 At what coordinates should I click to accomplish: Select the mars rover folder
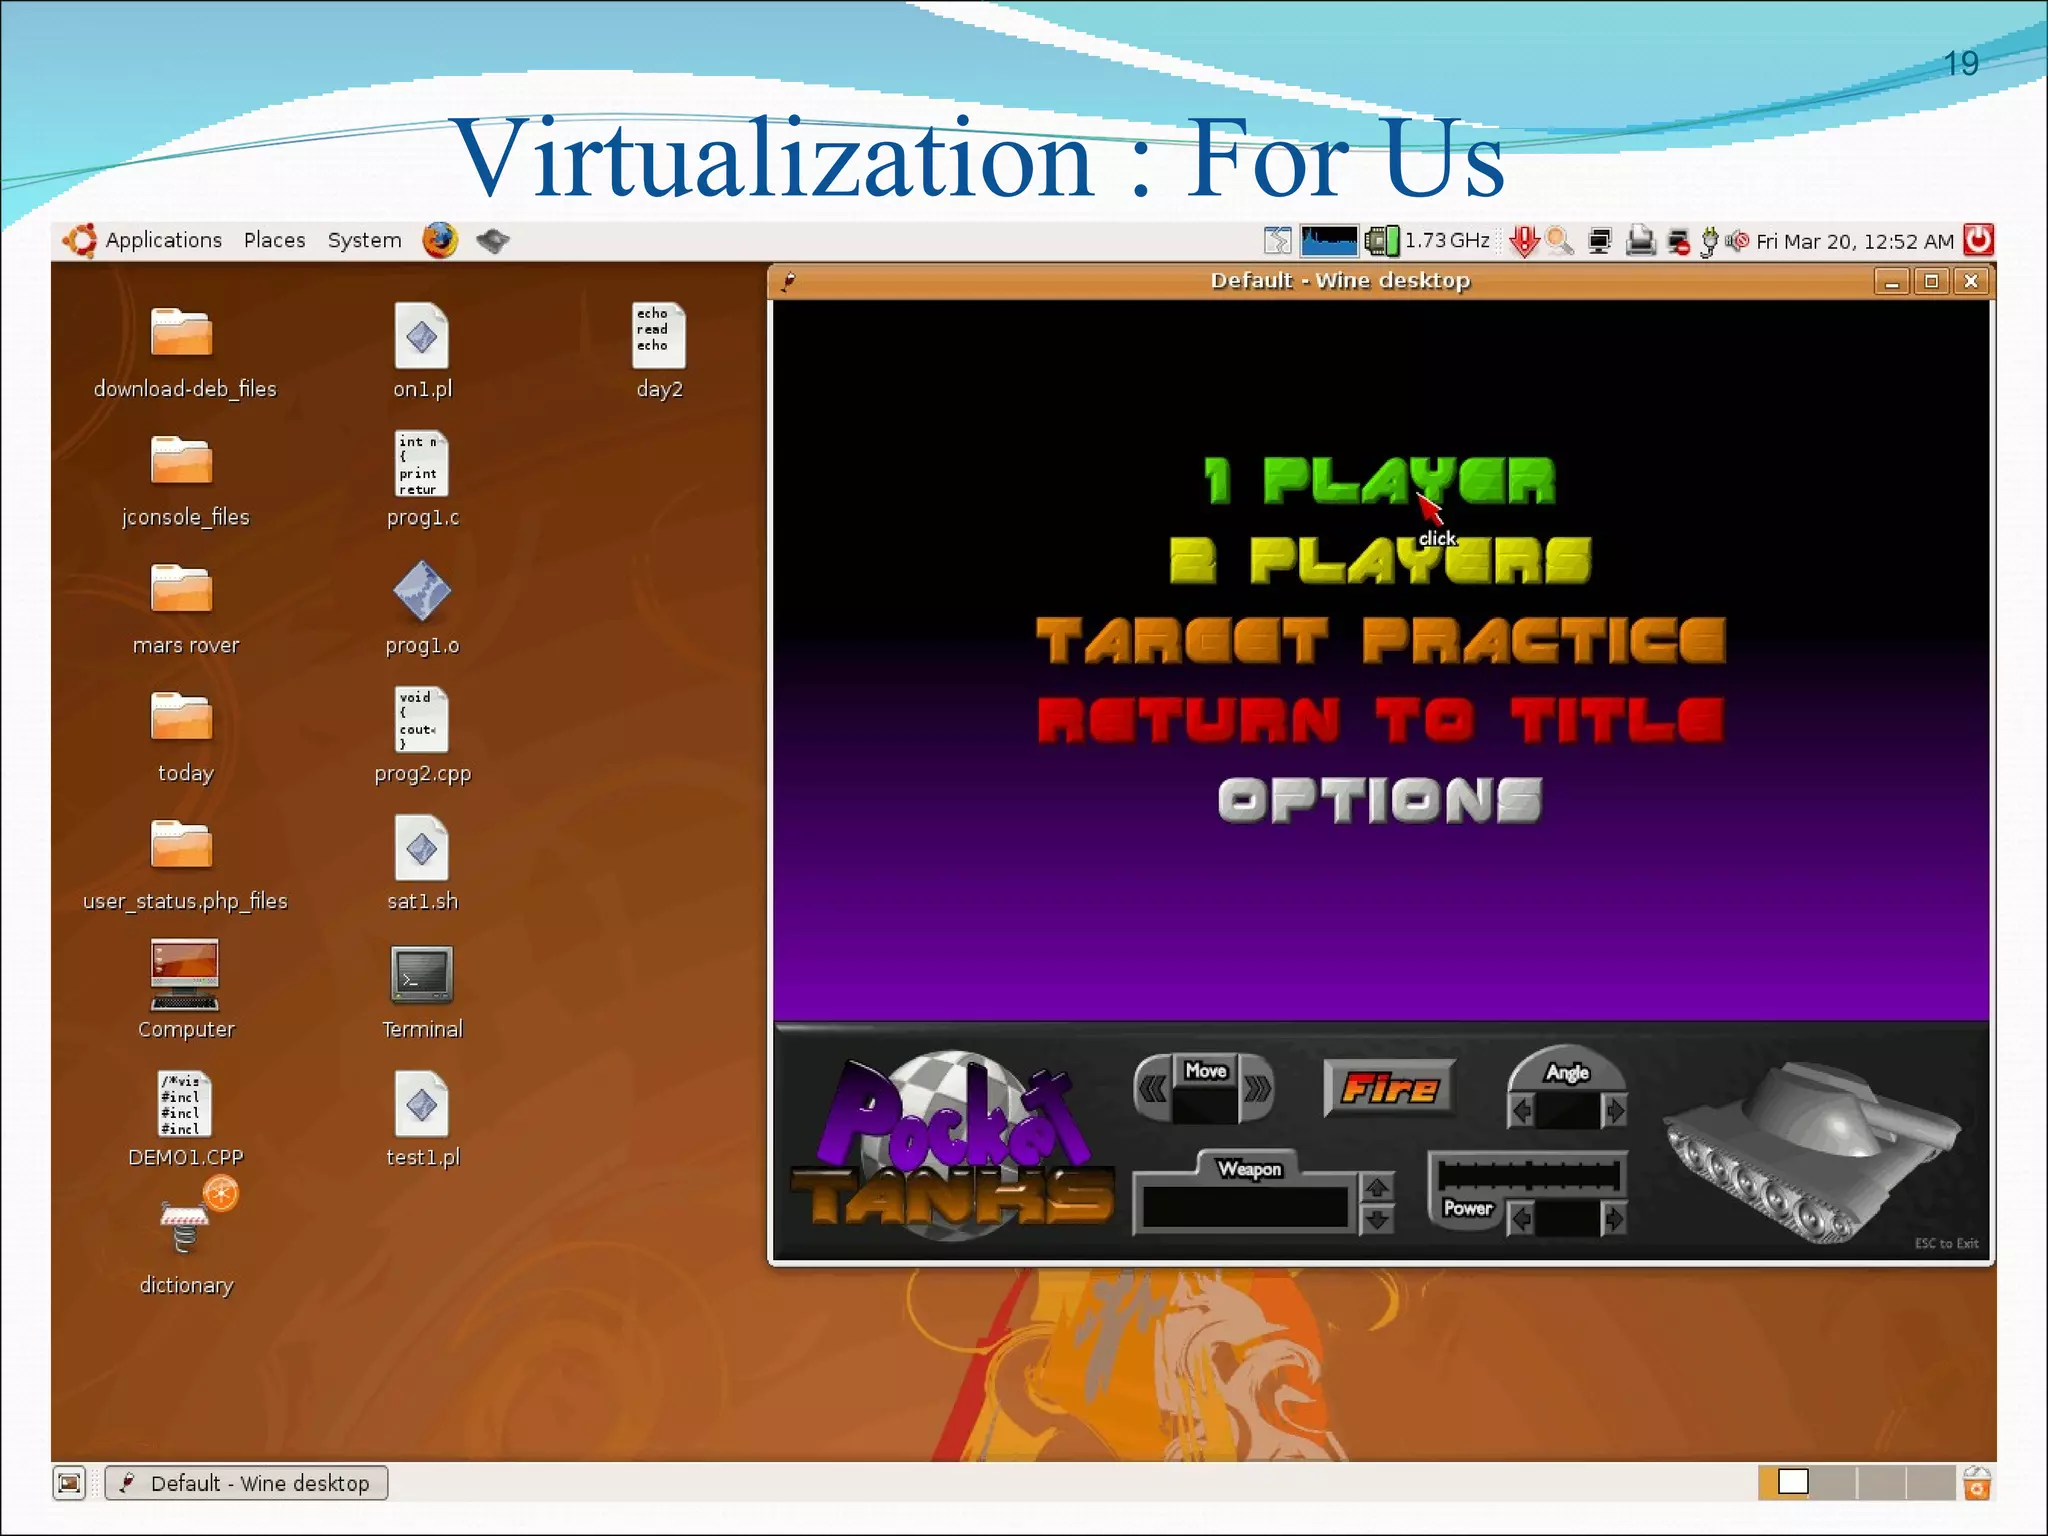point(181,588)
